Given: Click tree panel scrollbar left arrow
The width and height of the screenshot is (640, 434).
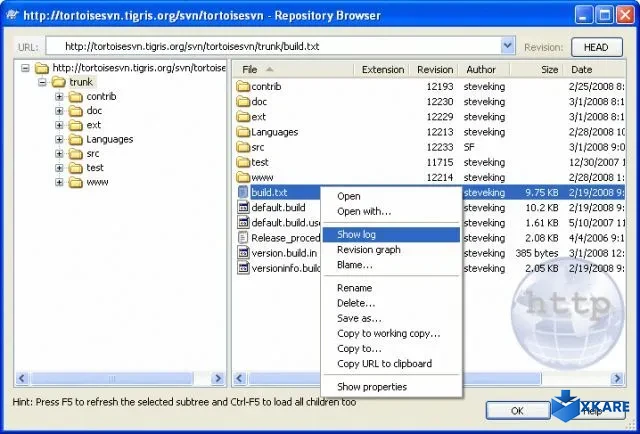Looking at the screenshot, I should [22, 378].
